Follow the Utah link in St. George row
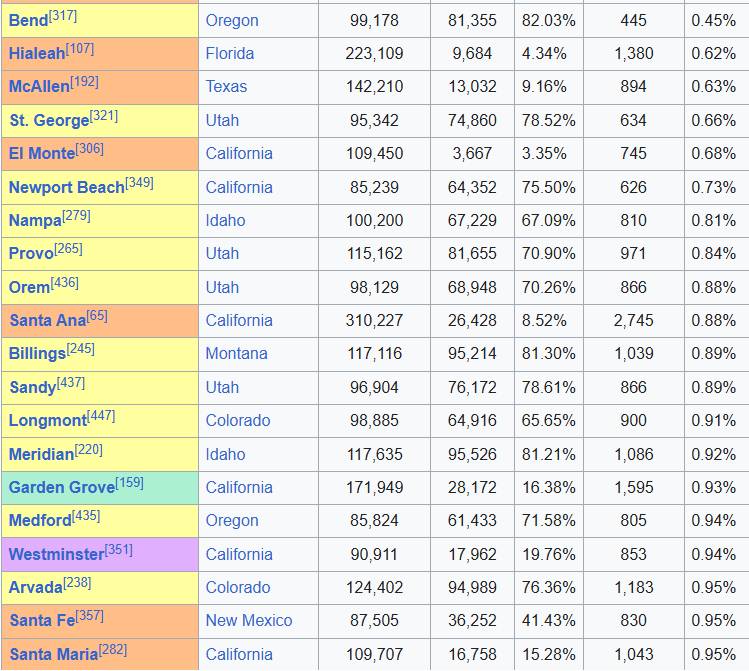 click(x=222, y=120)
